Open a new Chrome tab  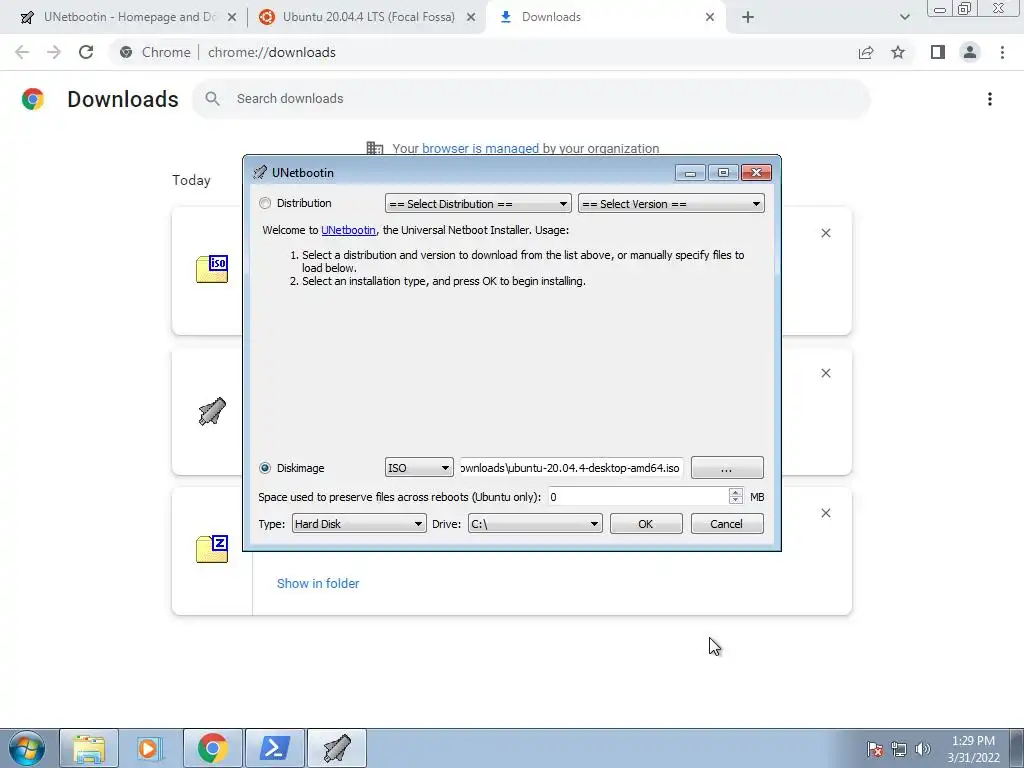[x=748, y=18]
